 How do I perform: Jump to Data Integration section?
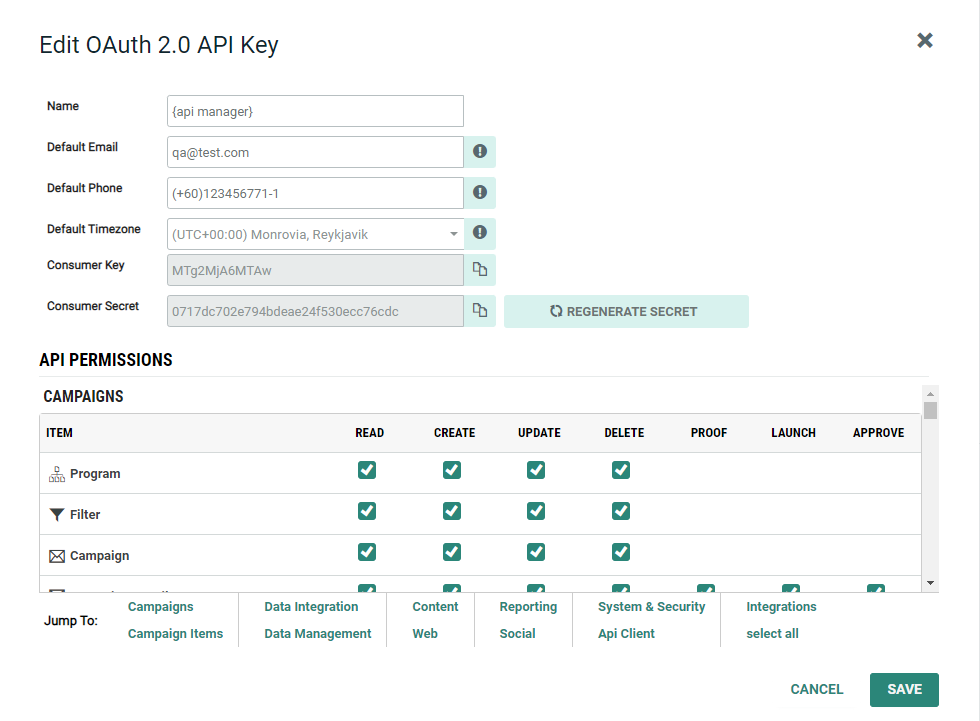point(311,607)
